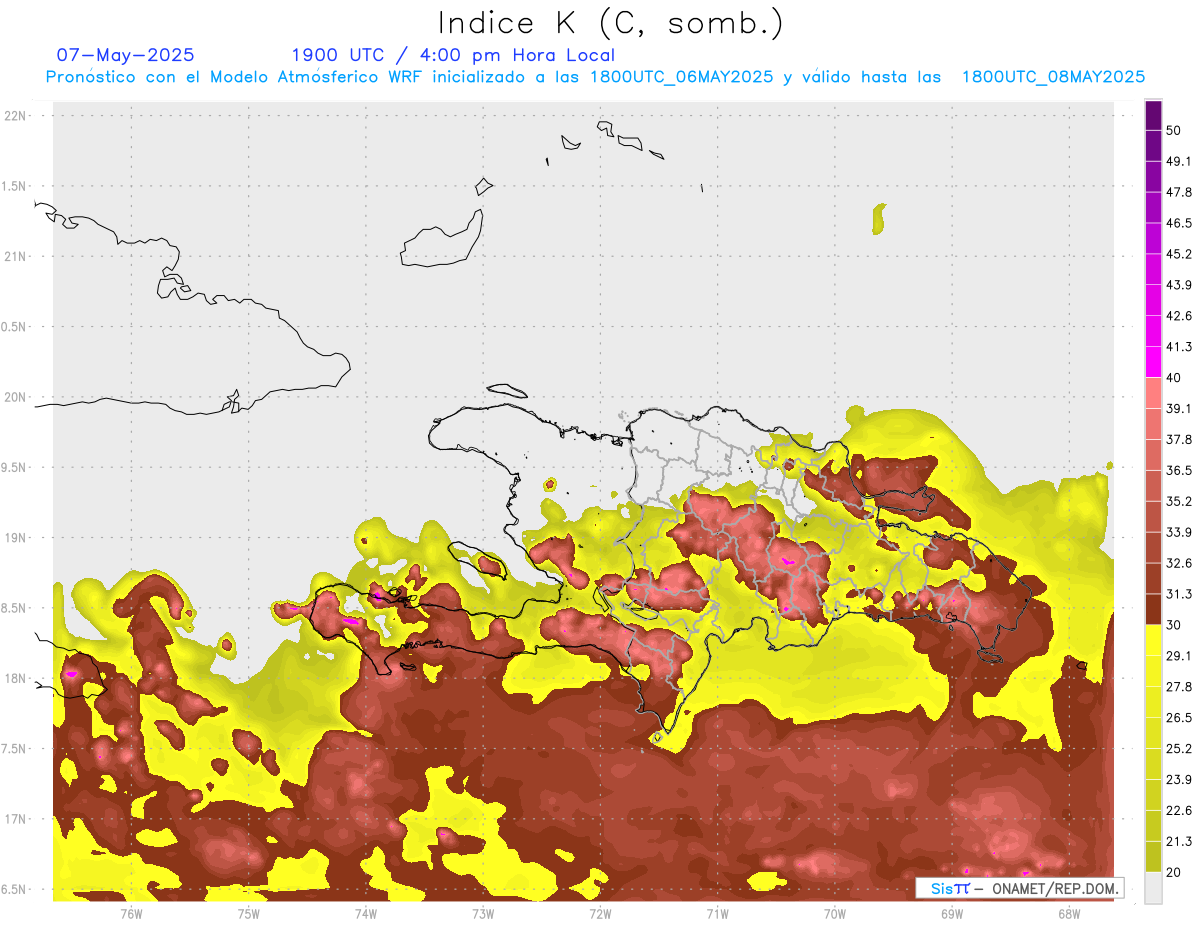
Task: Click the isolated yellow patch near 21.3N 69.6W
Action: pyautogui.click(x=879, y=219)
